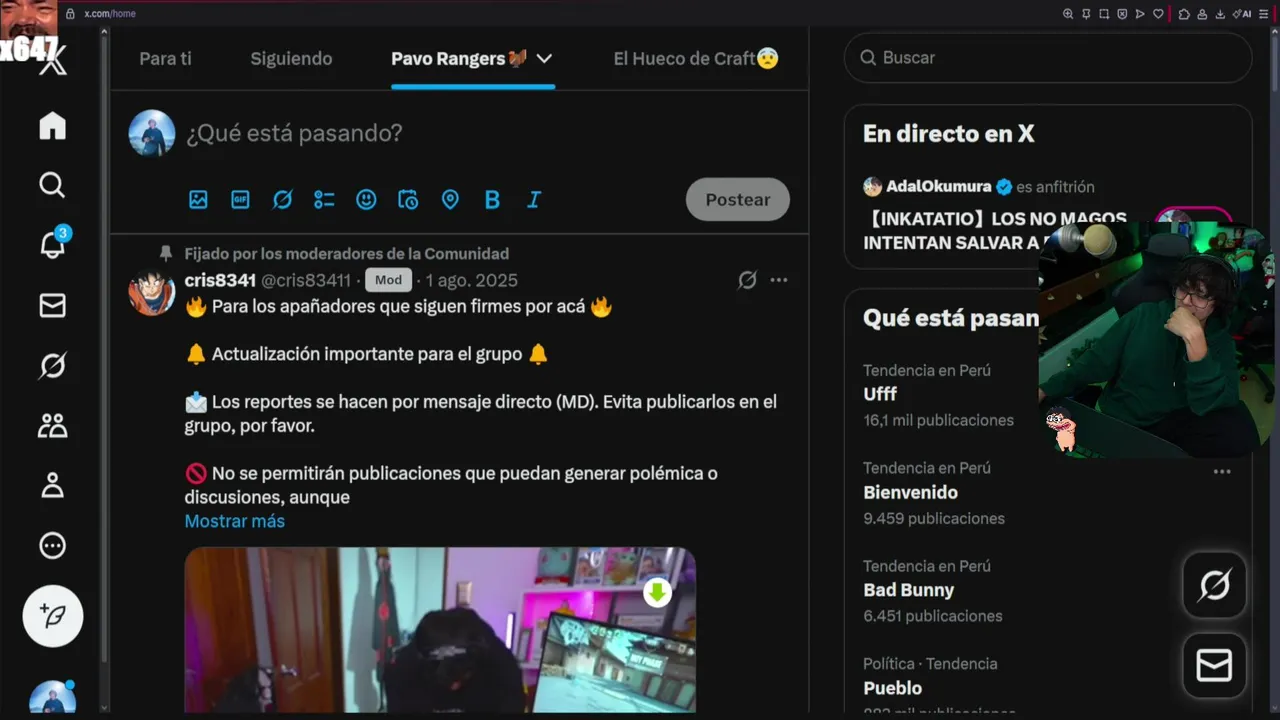Click composer profile avatar
The width and height of the screenshot is (1280, 720).
pyautogui.click(x=152, y=133)
